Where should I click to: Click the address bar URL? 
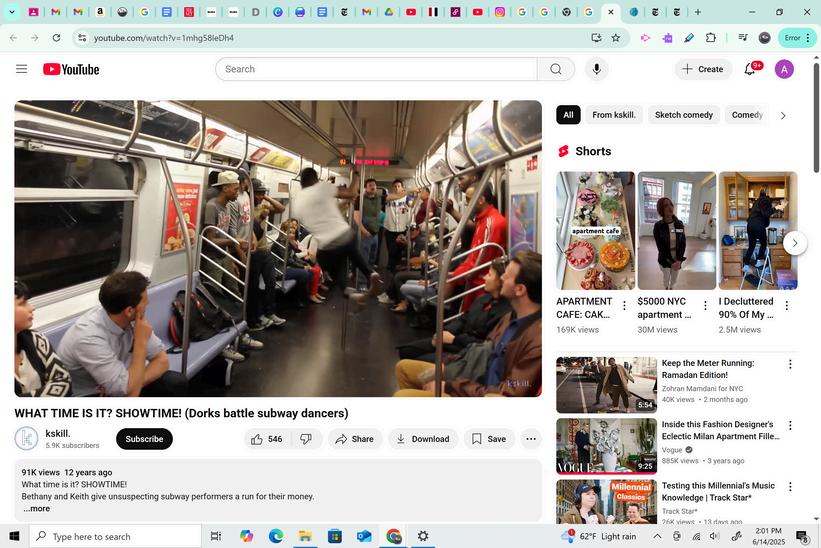click(164, 38)
